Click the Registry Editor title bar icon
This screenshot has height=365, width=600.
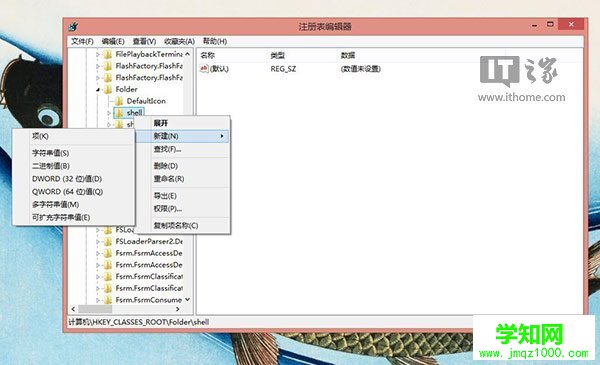coord(73,26)
